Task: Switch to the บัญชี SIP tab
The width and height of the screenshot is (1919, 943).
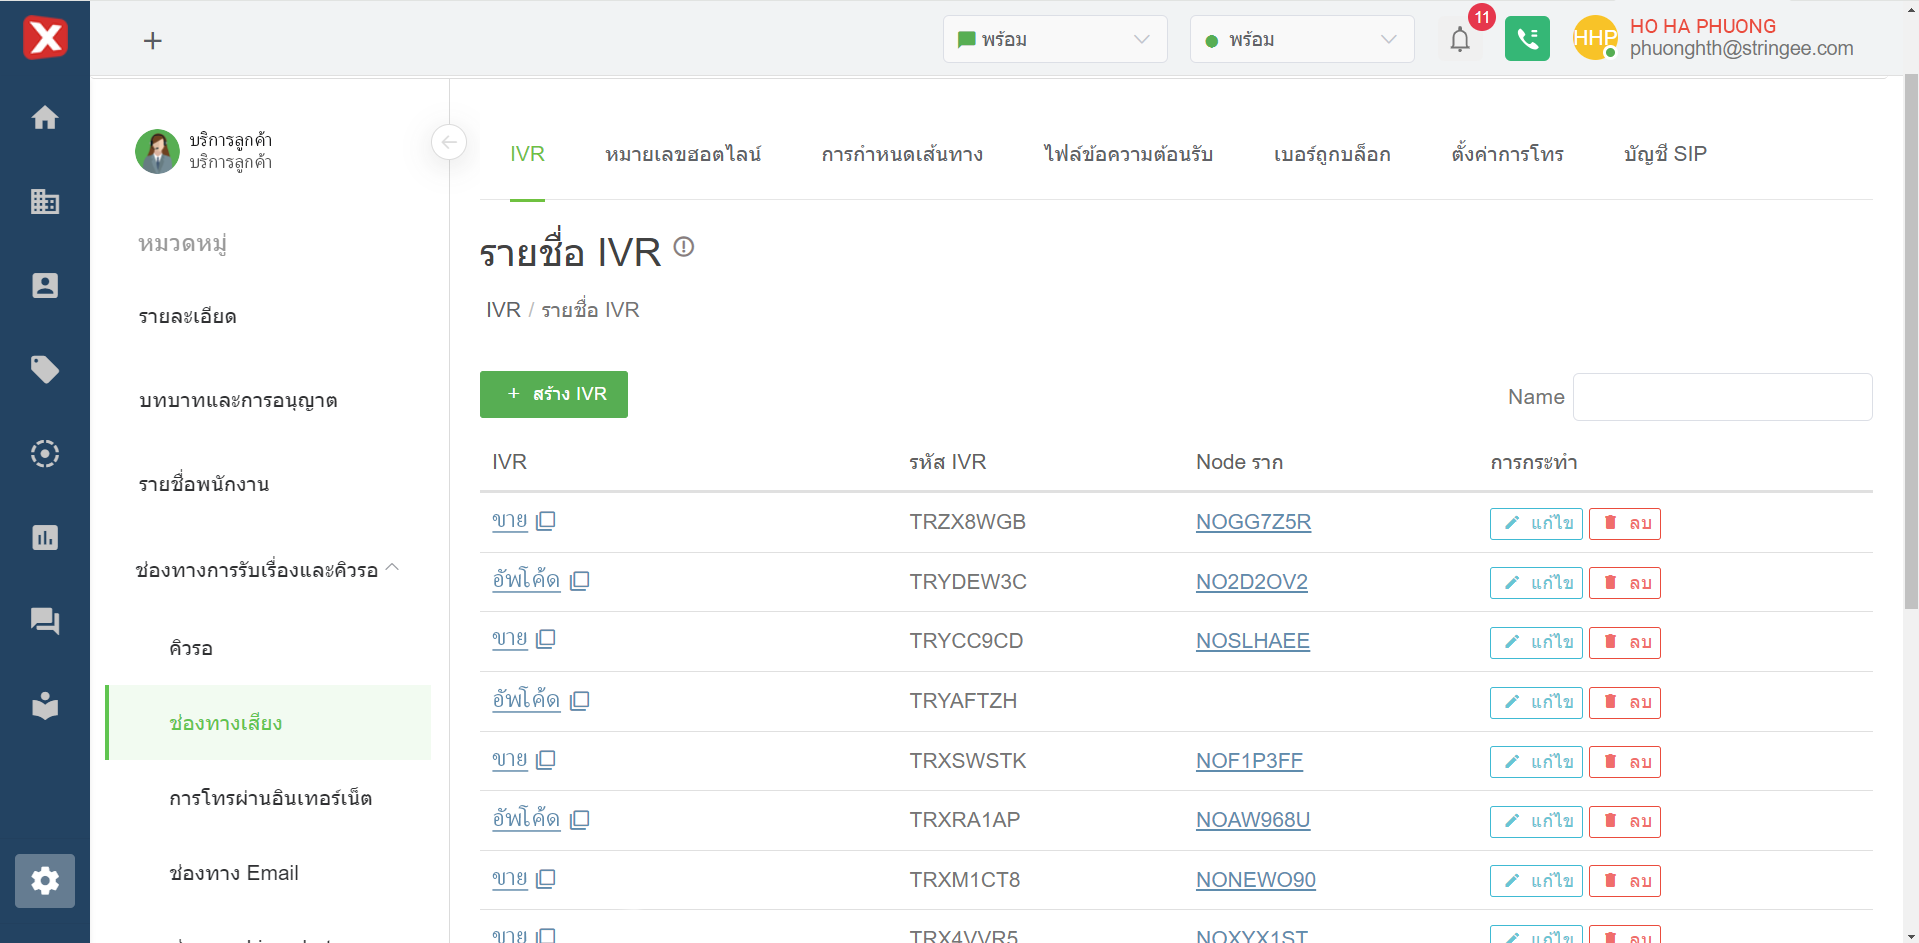Action: pos(1665,154)
